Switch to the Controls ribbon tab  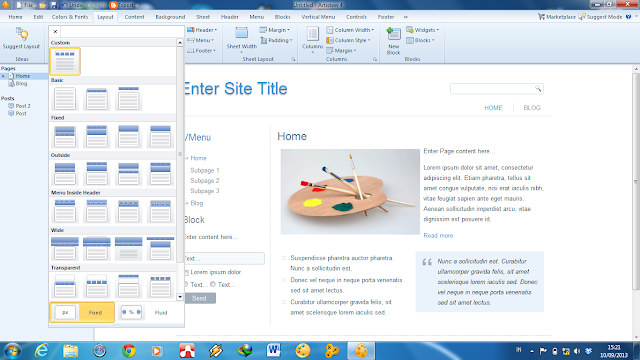[356, 17]
